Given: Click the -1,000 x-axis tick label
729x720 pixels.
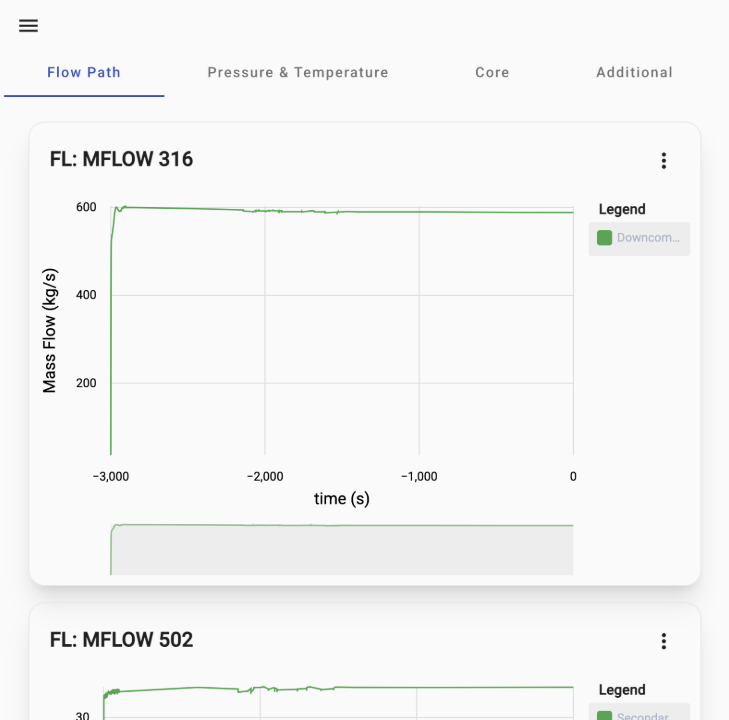Looking at the screenshot, I should 419,476.
